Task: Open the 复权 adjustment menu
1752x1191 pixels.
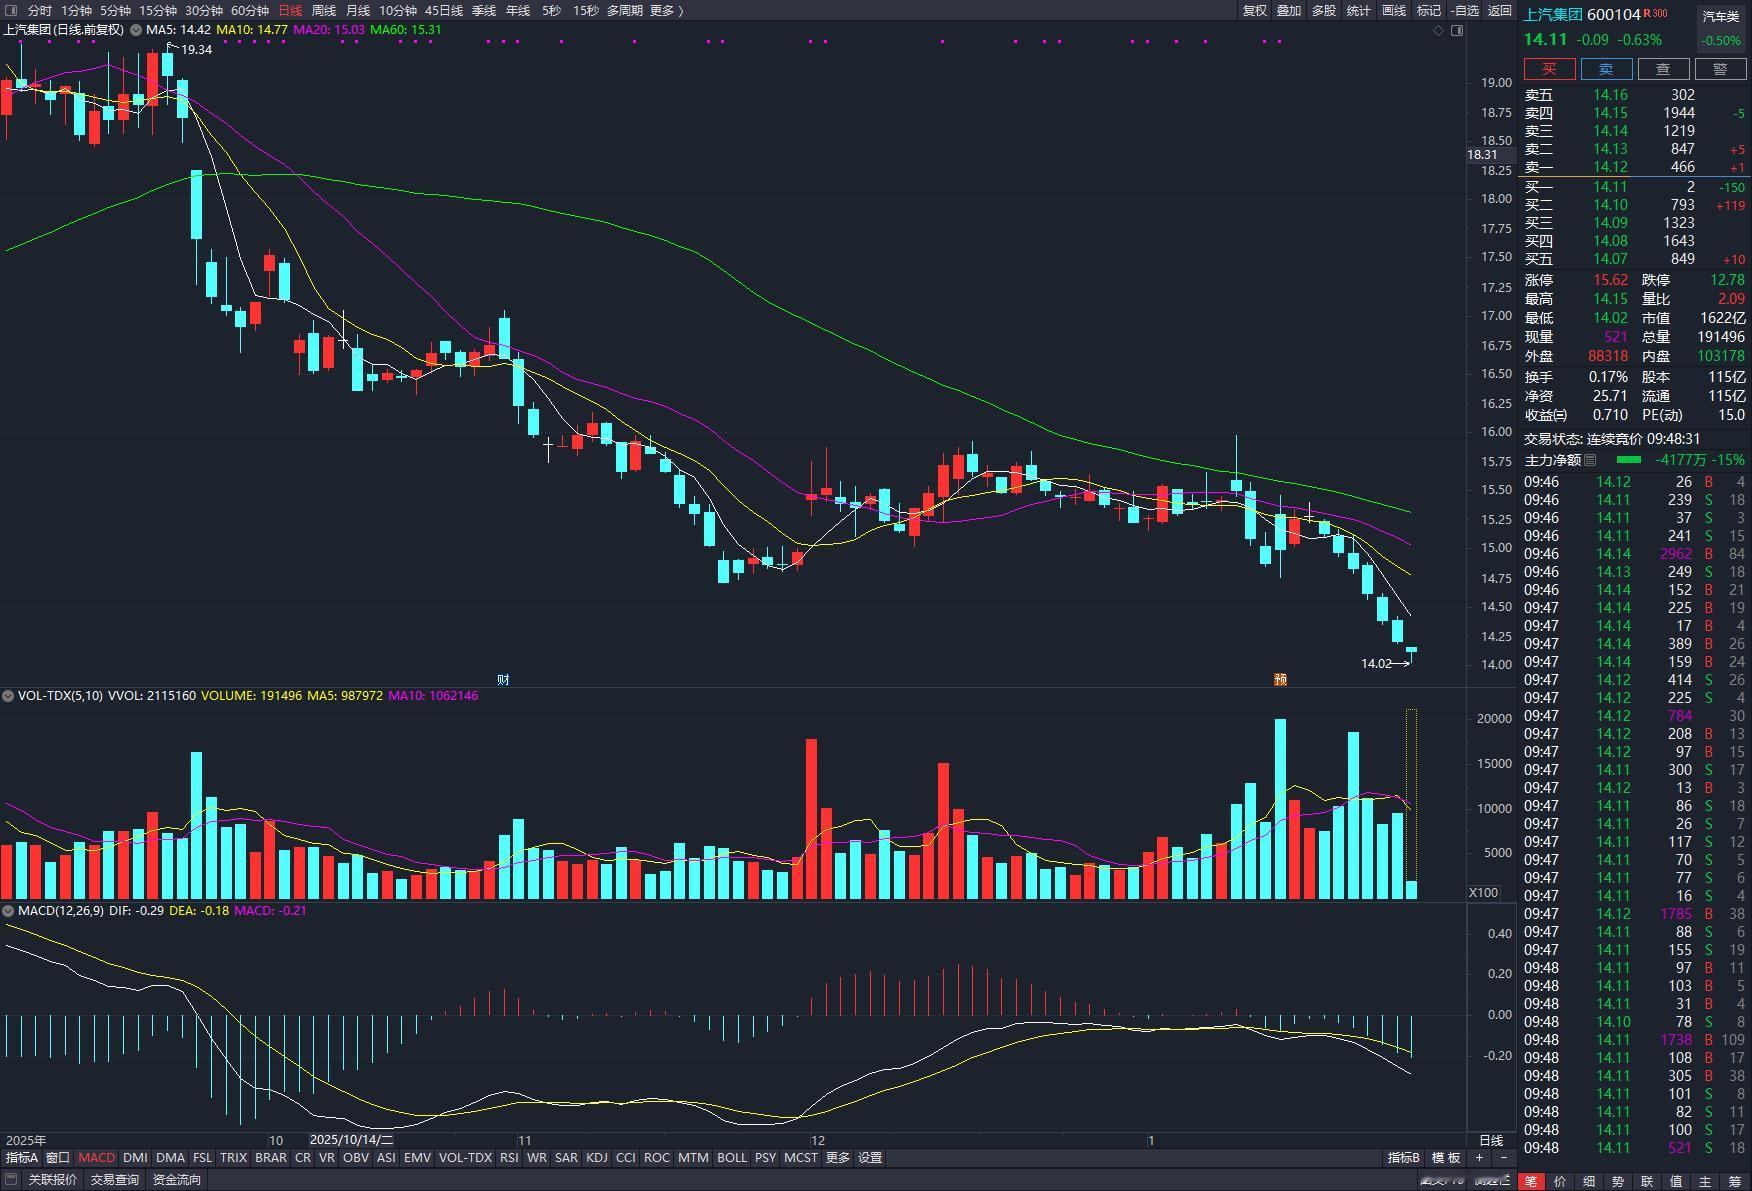Action: (1255, 10)
